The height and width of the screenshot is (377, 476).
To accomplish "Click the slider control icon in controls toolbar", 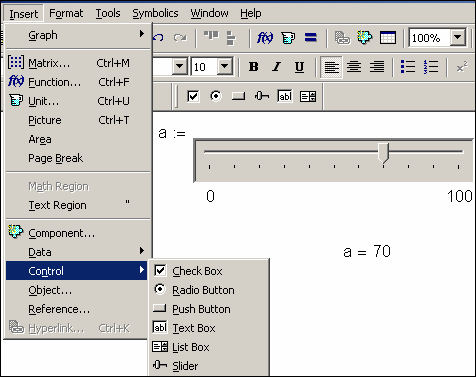I will click(262, 96).
